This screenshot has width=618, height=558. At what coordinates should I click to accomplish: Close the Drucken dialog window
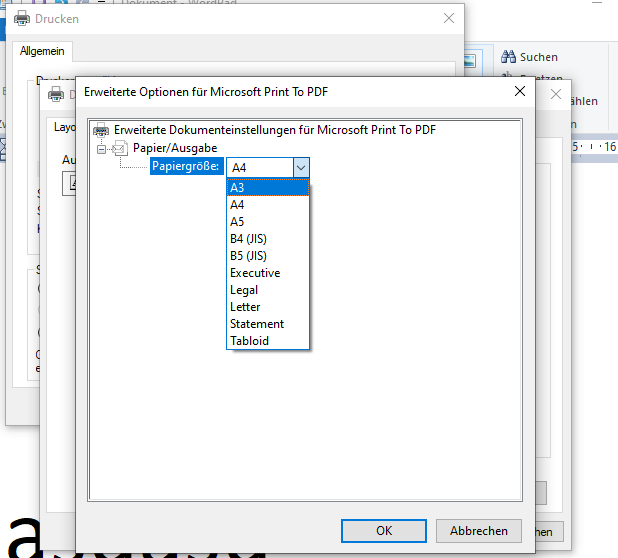449,18
